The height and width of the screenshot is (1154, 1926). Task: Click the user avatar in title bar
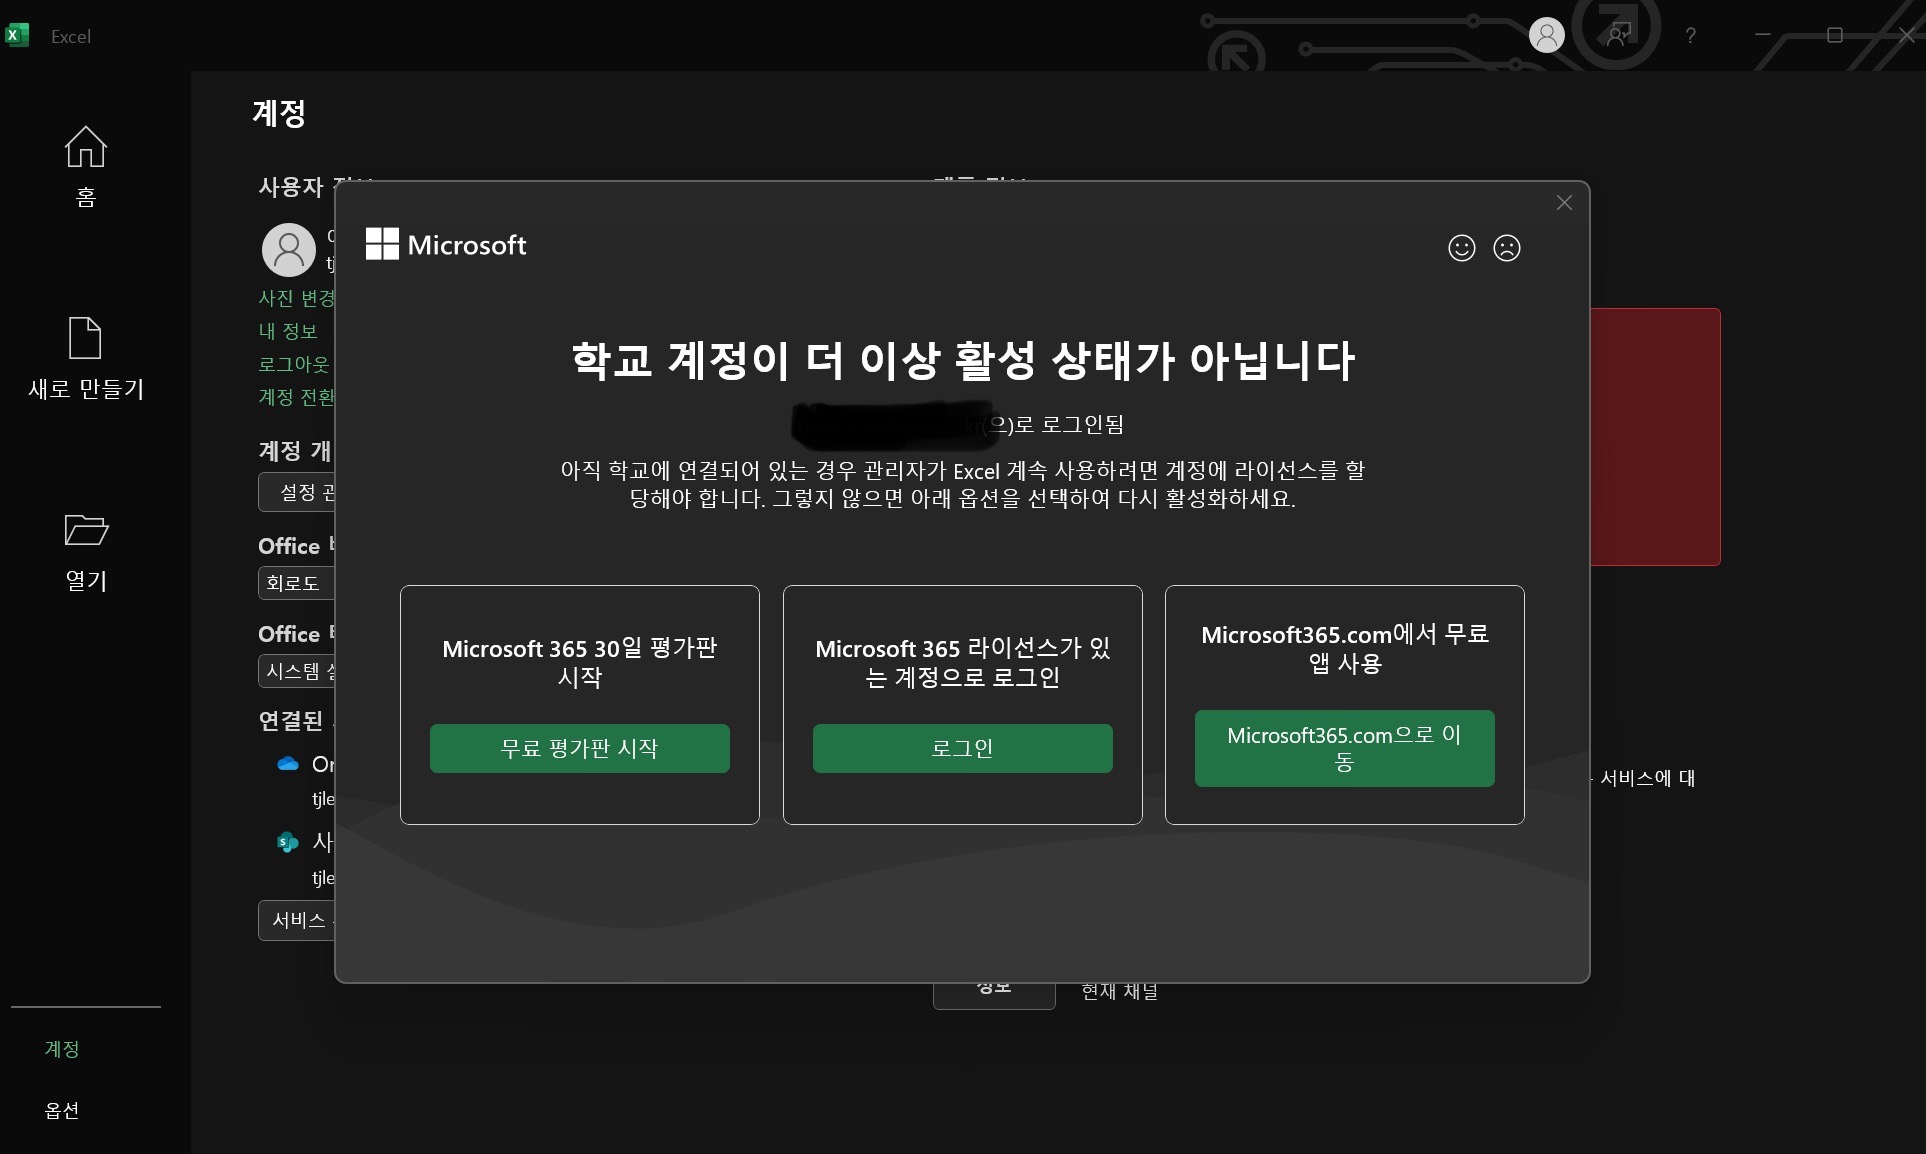(1546, 35)
